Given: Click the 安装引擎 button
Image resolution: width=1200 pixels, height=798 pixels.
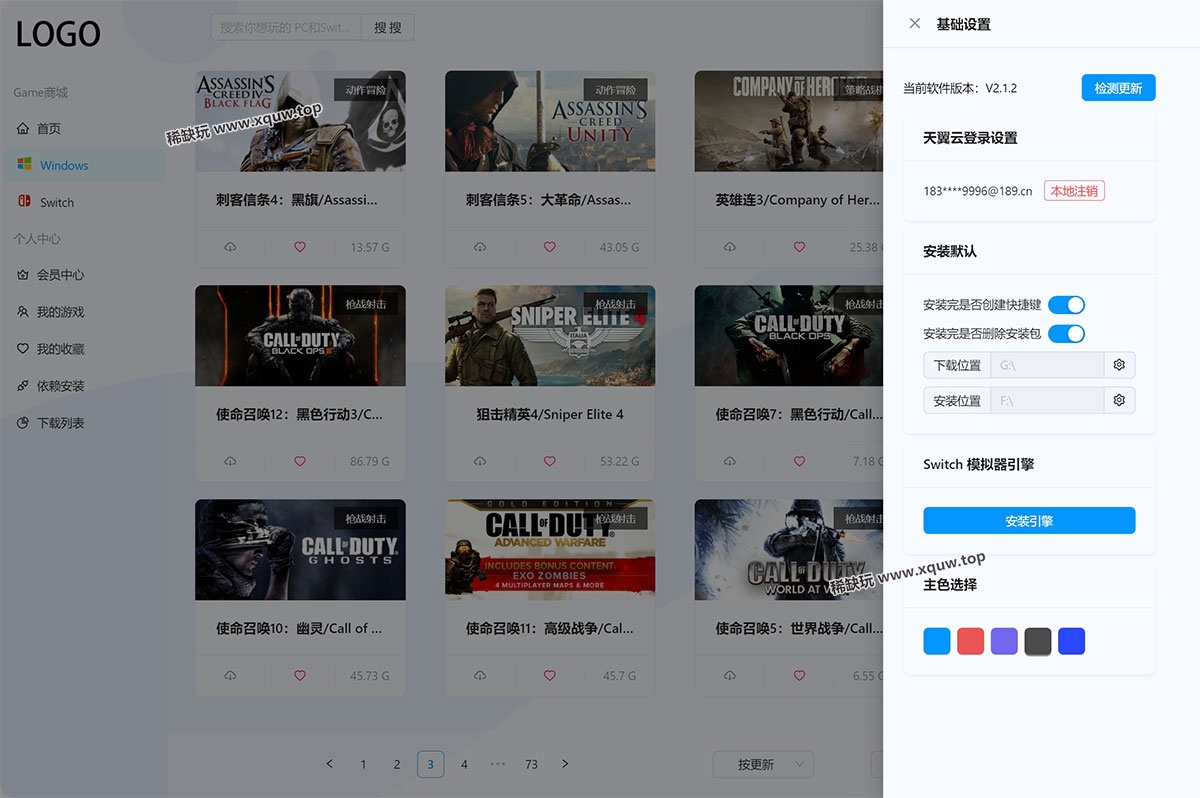Looking at the screenshot, I should [1029, 520].
